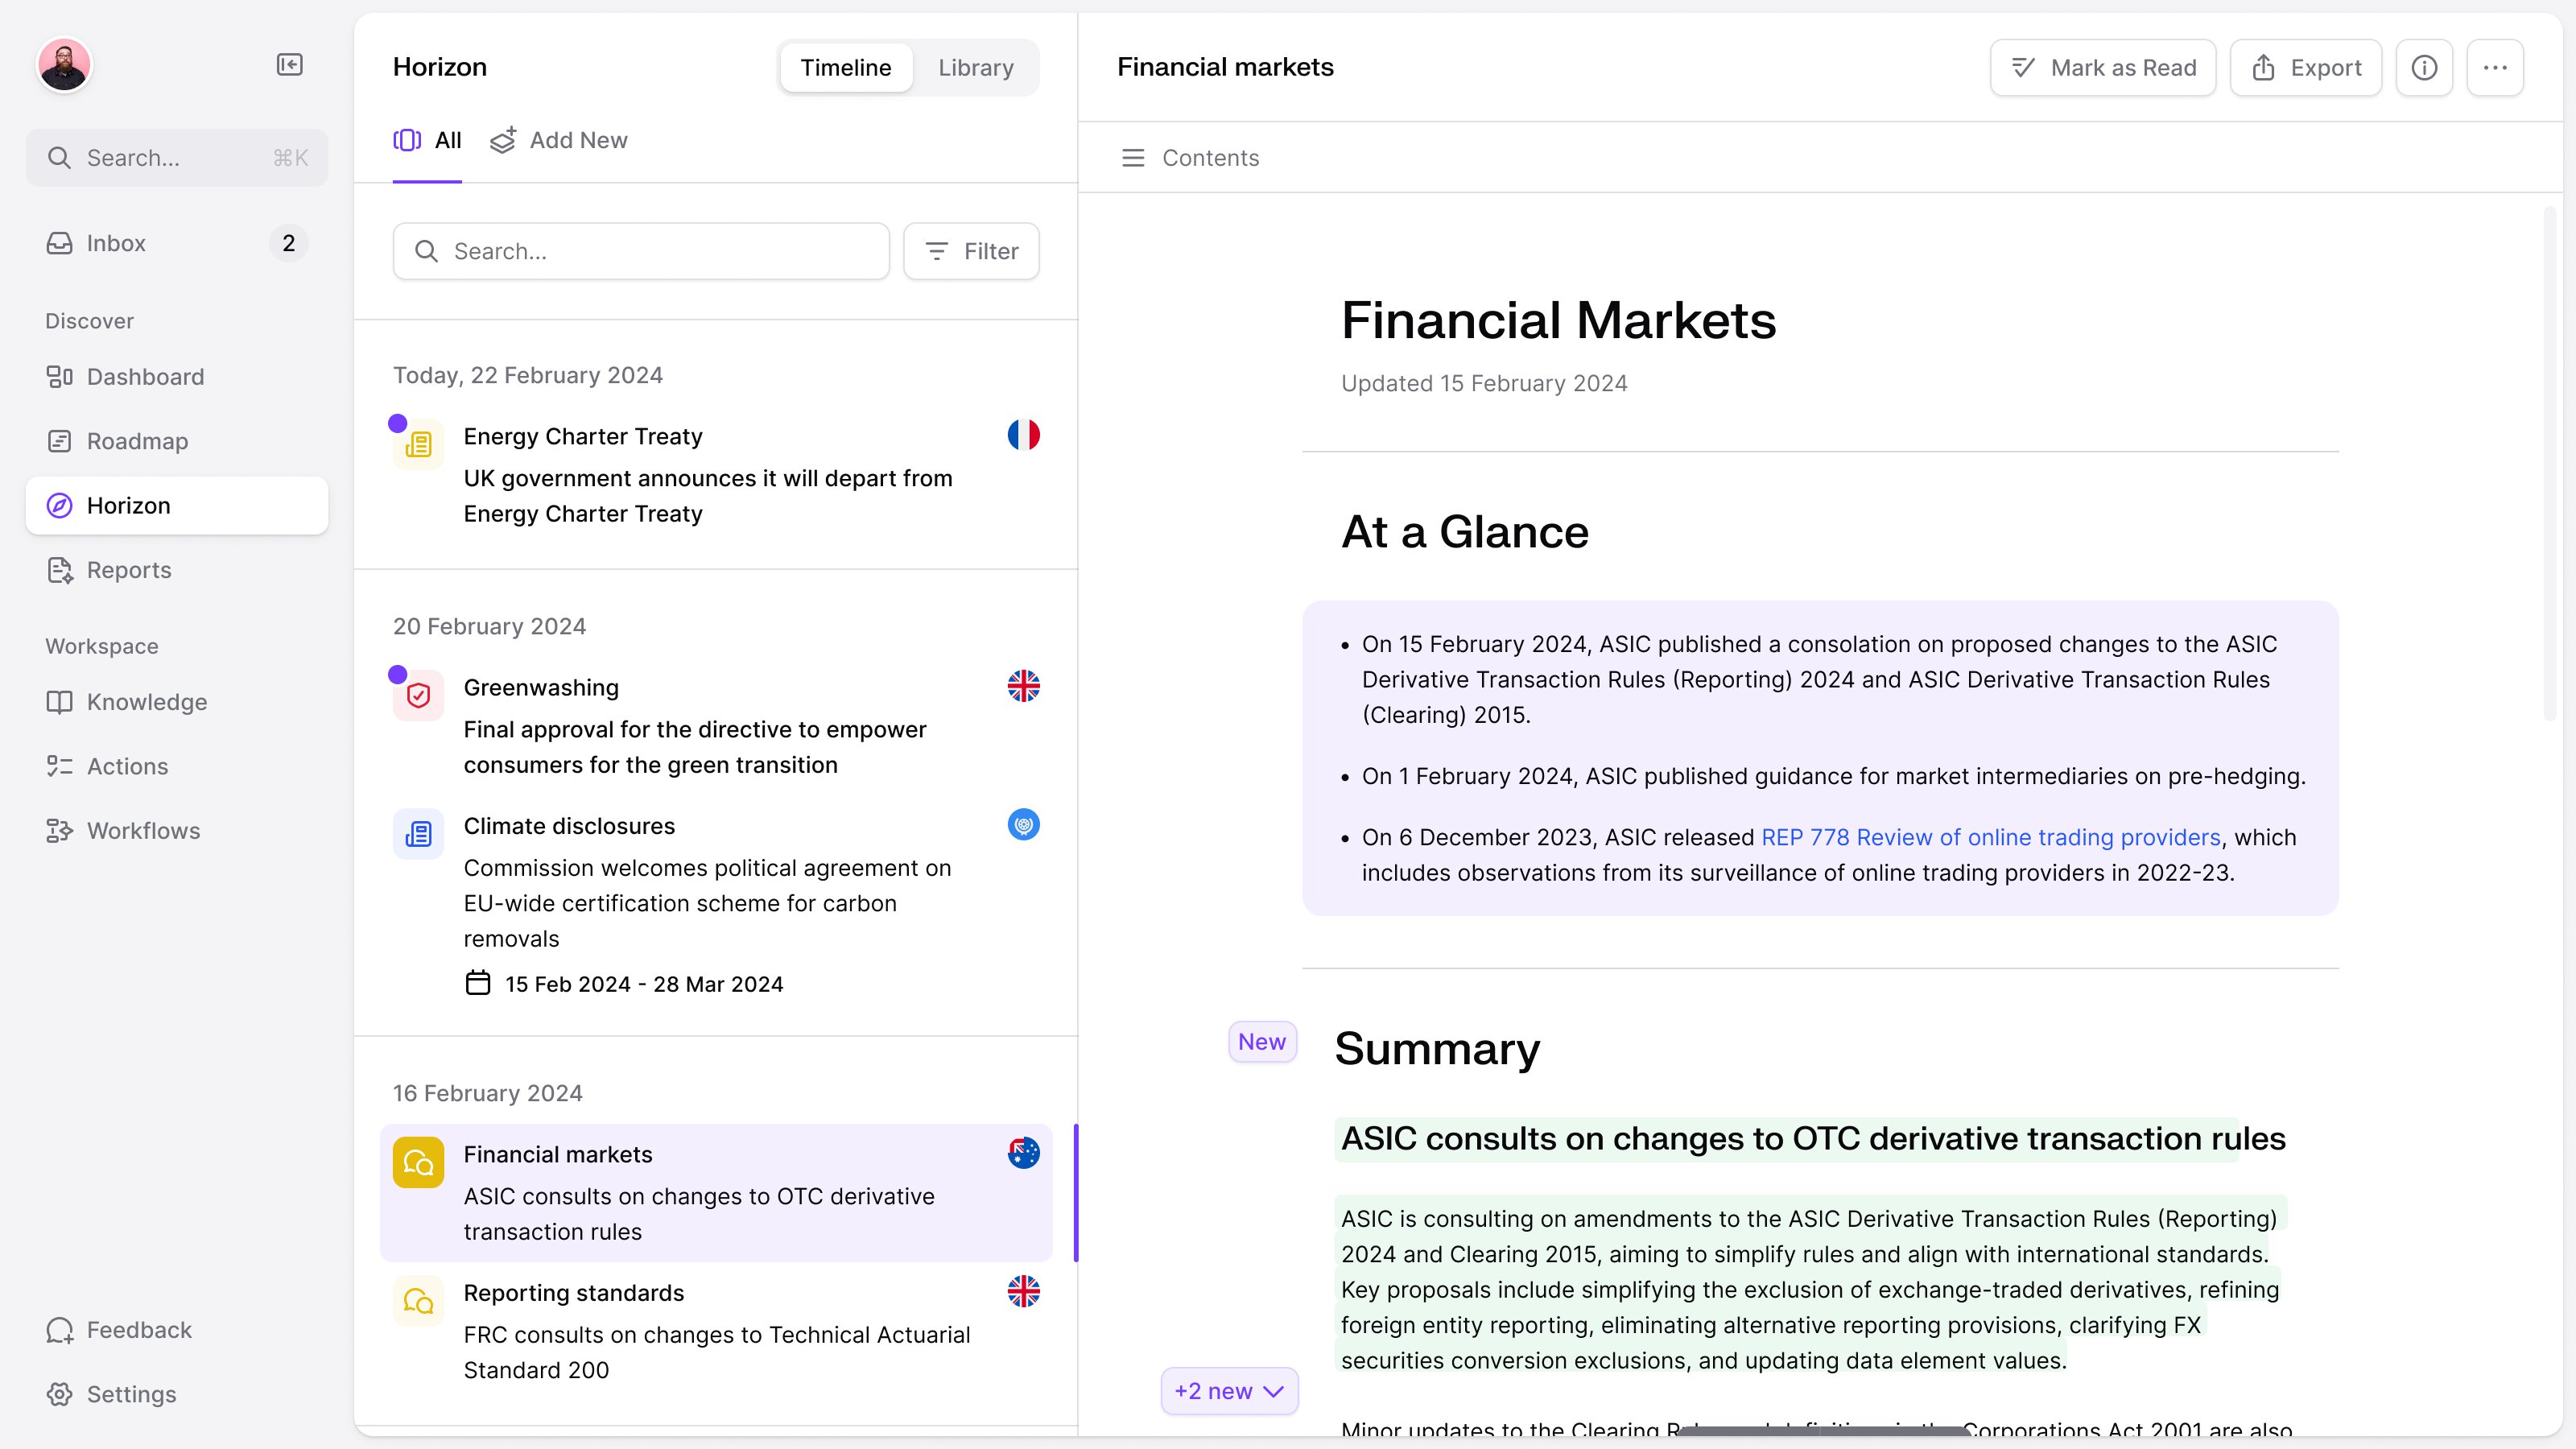2576x1449 pixels.
Task: Click the info circle icon
Action: tap(2424, 67)
